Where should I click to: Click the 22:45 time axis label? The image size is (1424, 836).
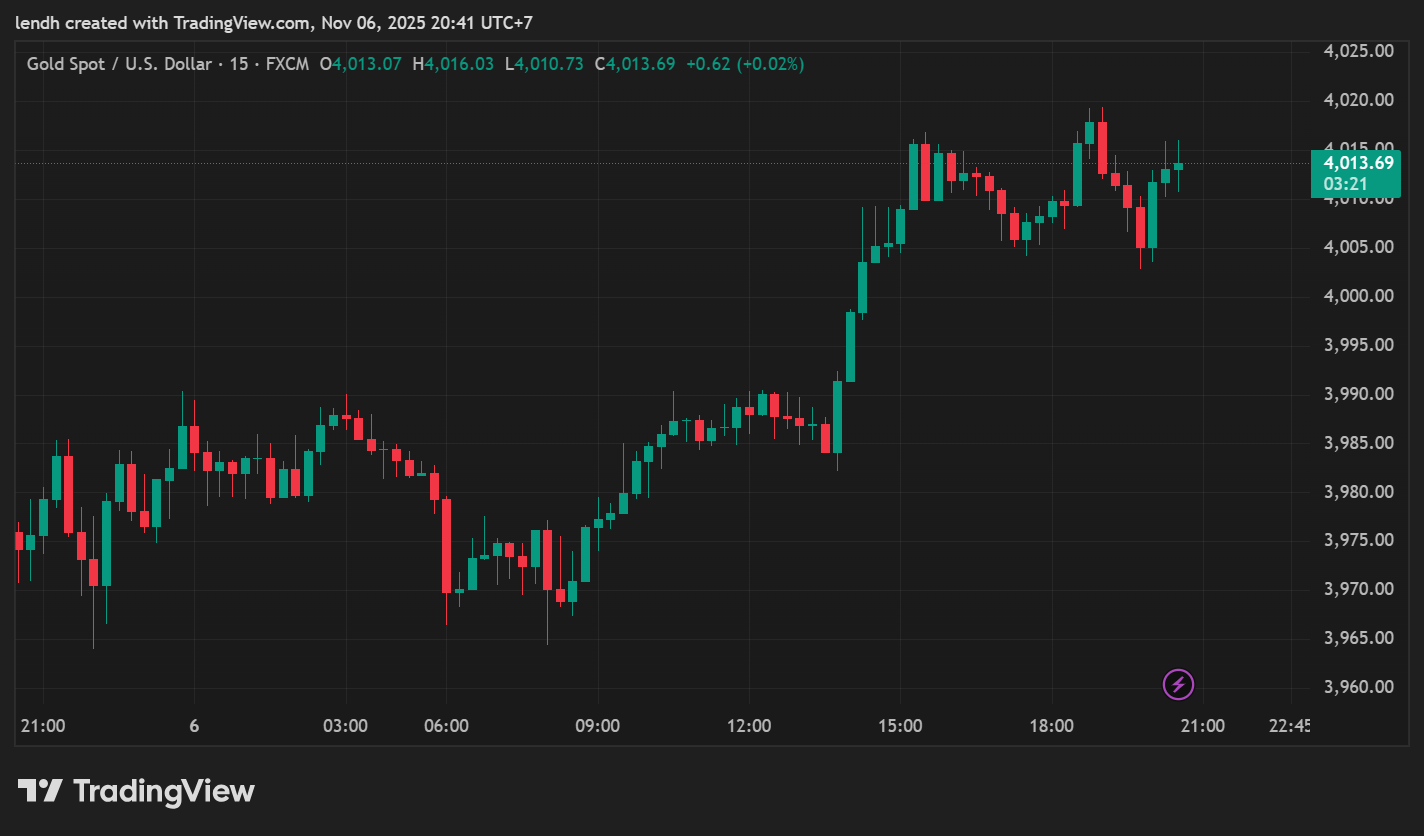[1288, 726]
